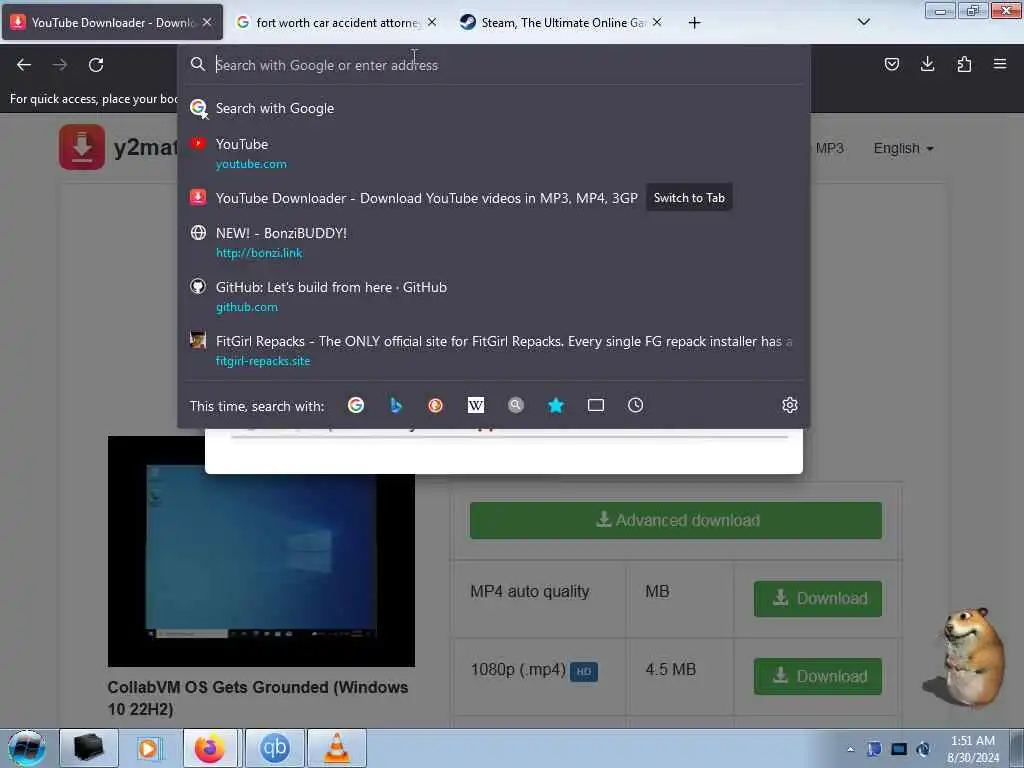Open the extensions puzzle icon
The width and height of the screenshot is (1024, 768).
(x=964, y=64)
